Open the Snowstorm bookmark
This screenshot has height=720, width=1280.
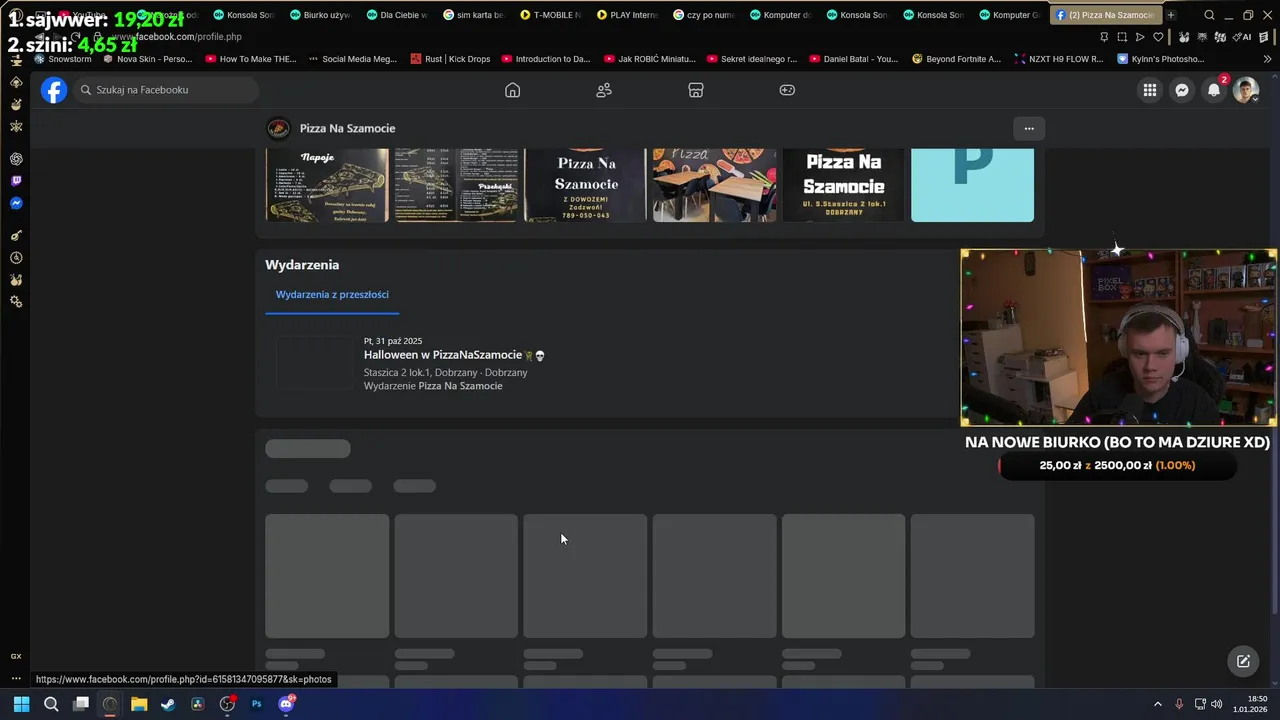tap(63, 59)
